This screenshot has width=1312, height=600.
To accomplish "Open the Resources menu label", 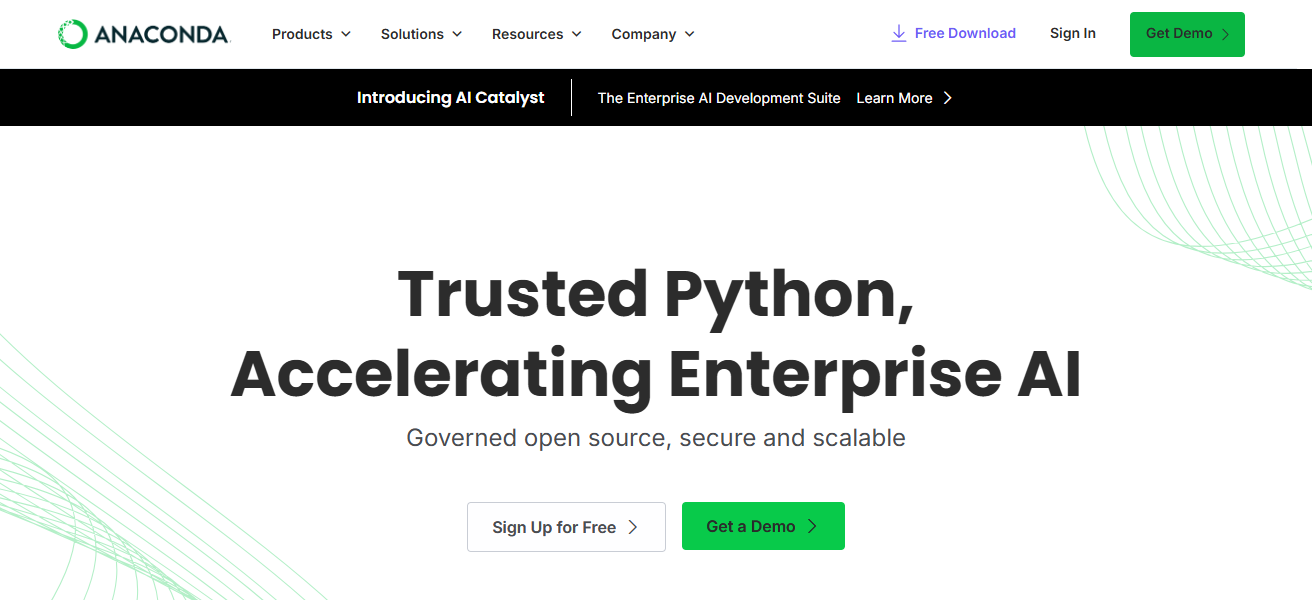I will coord(527,34).
